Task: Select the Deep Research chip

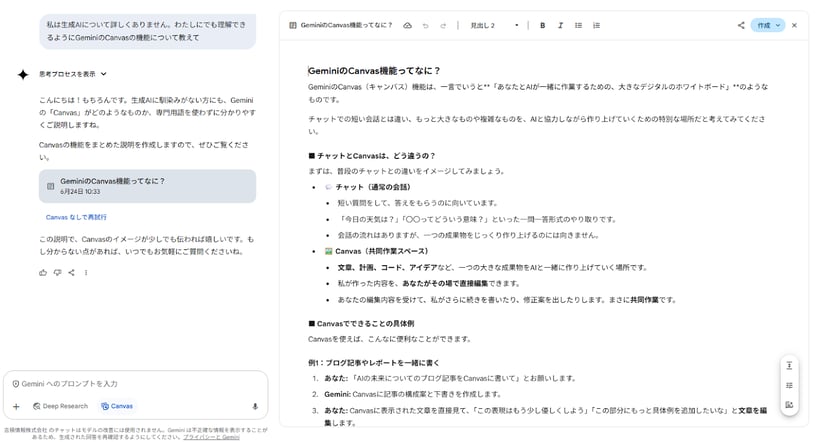Action: (61, 406)
